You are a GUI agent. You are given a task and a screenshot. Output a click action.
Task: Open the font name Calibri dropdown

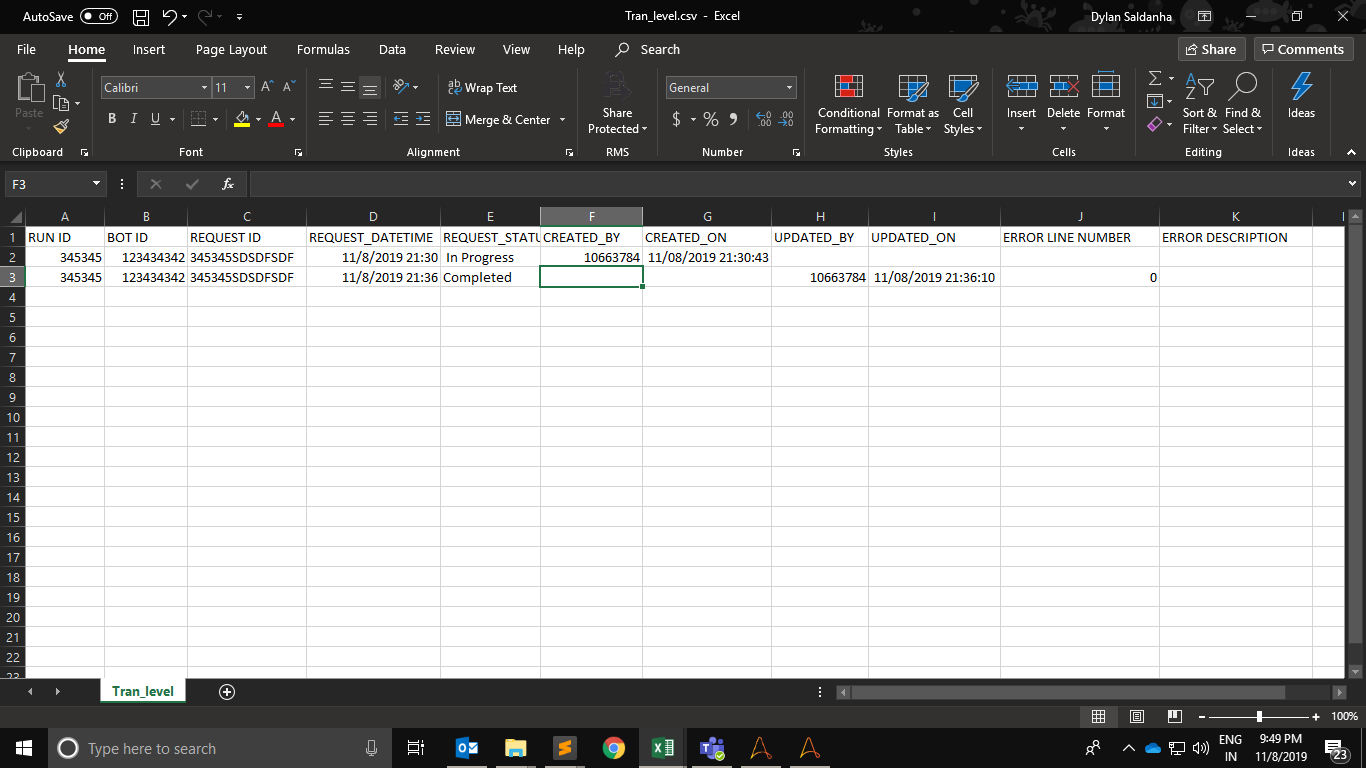(x=204, y=88)
